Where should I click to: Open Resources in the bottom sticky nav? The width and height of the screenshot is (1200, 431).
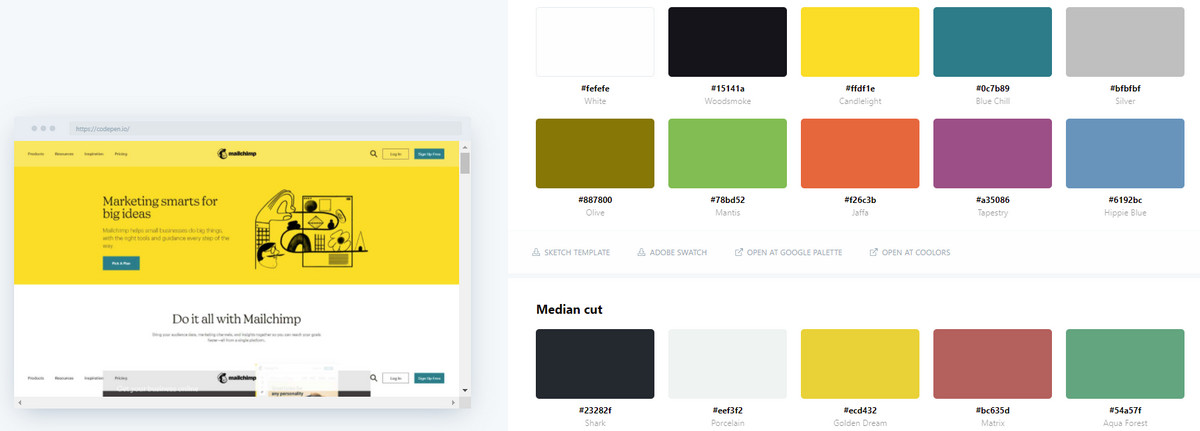coord(64,378)
